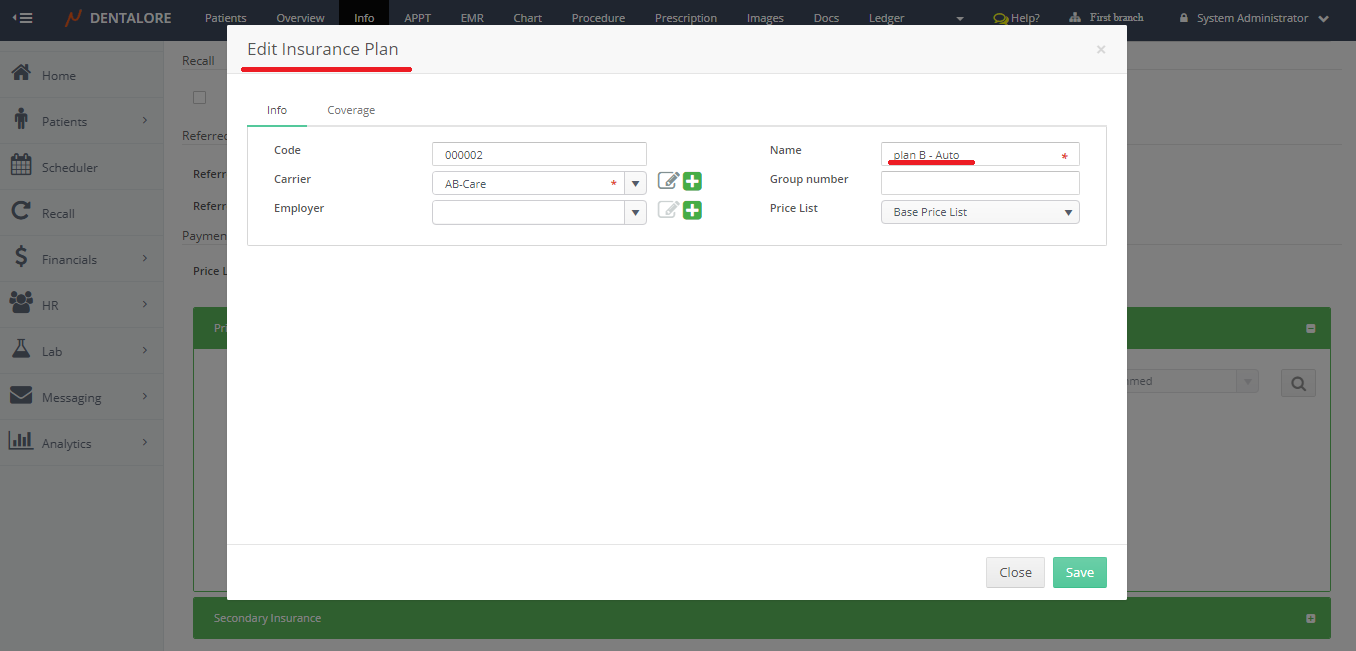Click the hamburger menu collapse icon
Screen dimensions: 1356x651
[x=22, y=18]
